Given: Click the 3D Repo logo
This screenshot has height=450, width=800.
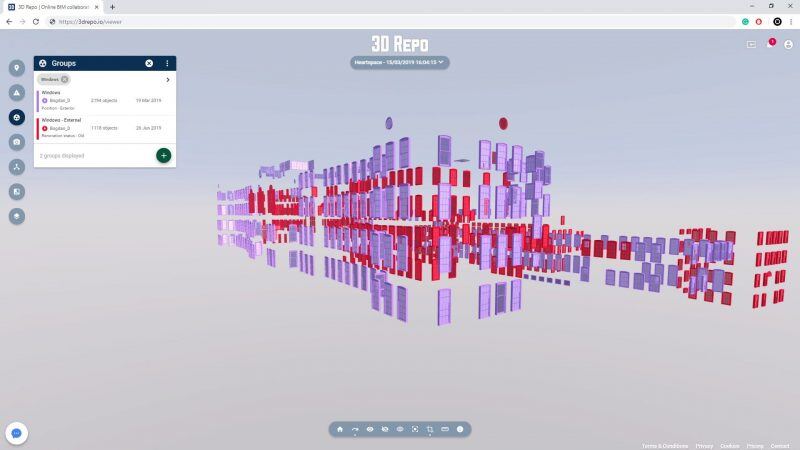Looking at the screenshot, I should (x=399, y=44).
